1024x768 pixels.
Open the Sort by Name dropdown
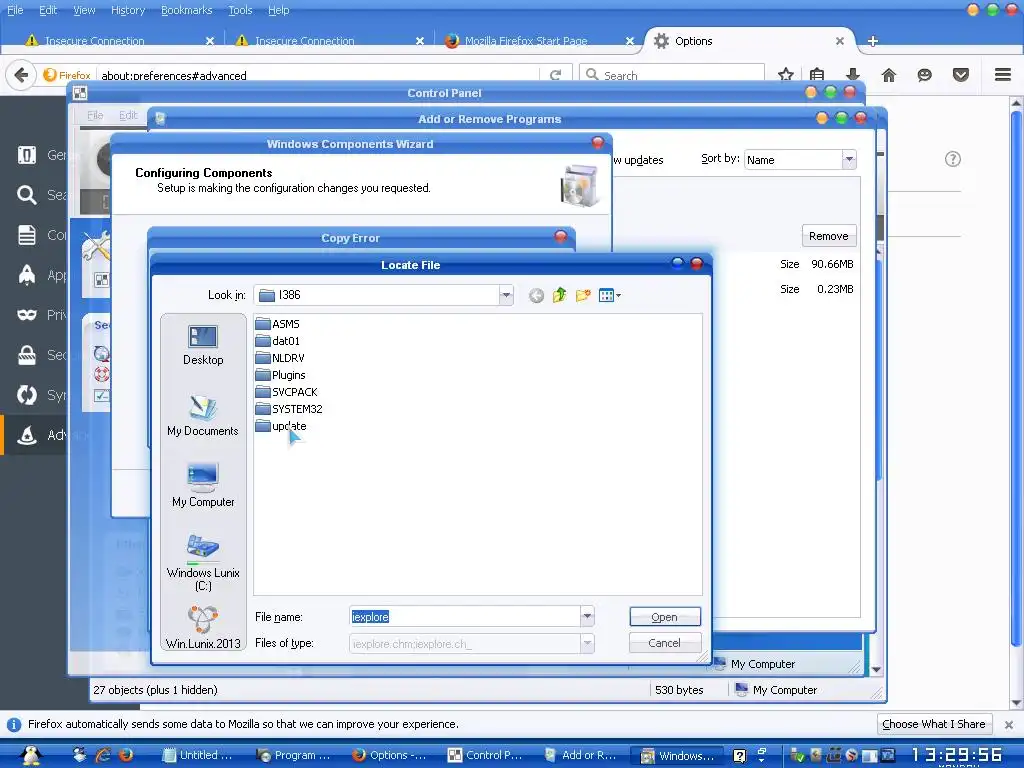pos(848,159)
